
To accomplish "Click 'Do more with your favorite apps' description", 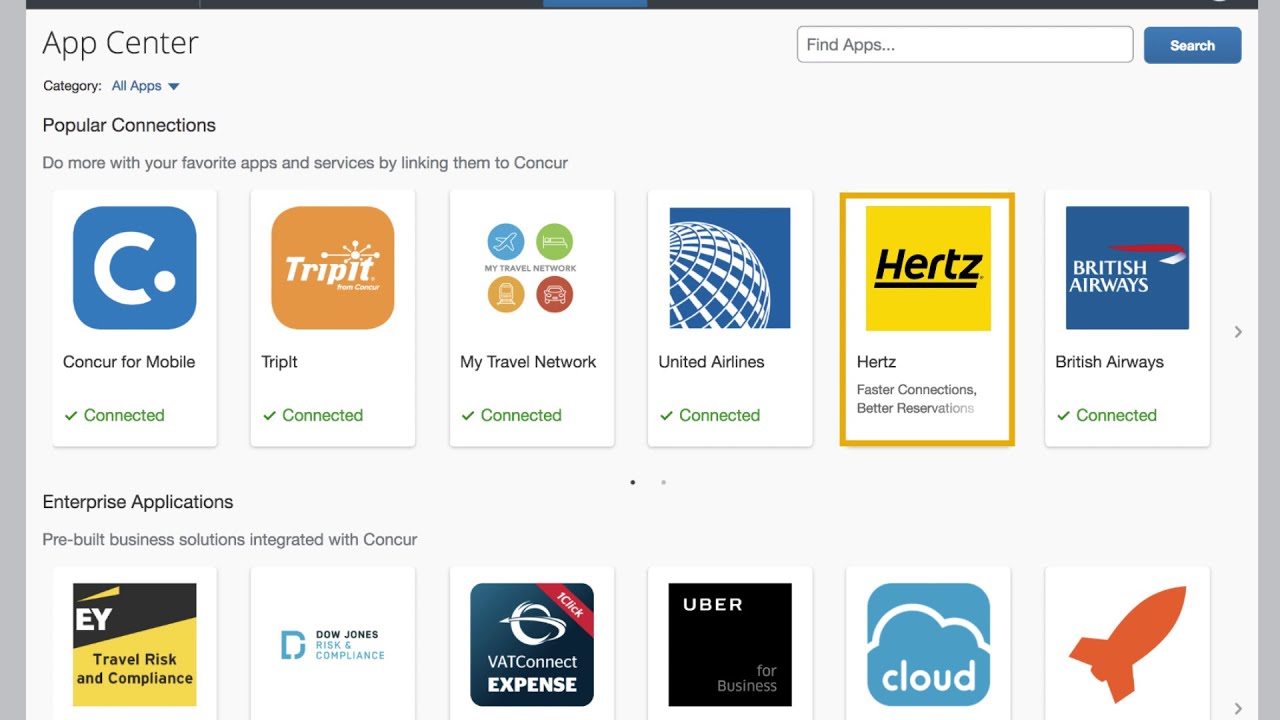I will (305, 163).
